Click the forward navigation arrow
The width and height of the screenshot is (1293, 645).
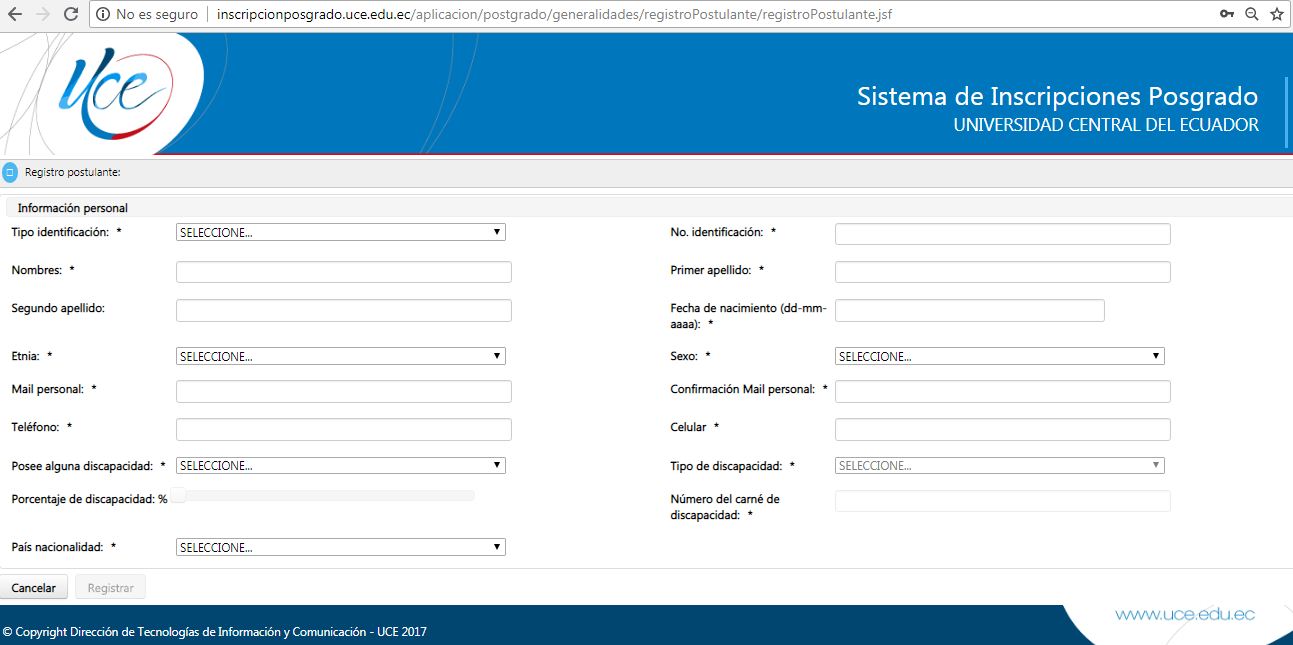pos(42,14)
